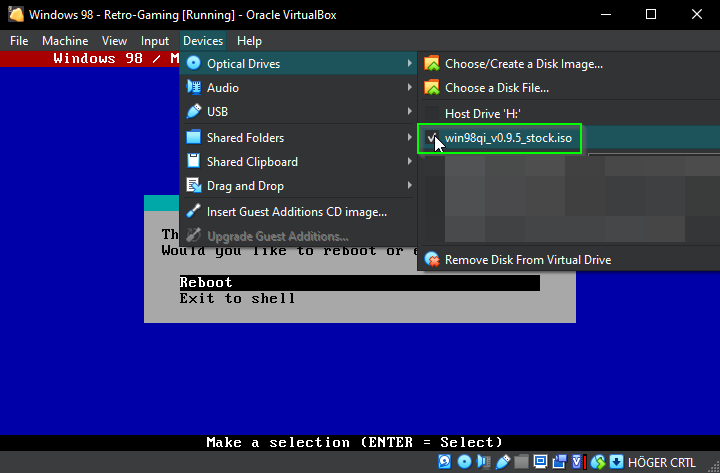
Task: Minimize the VirtualBox window
Action: click(606, 14)
